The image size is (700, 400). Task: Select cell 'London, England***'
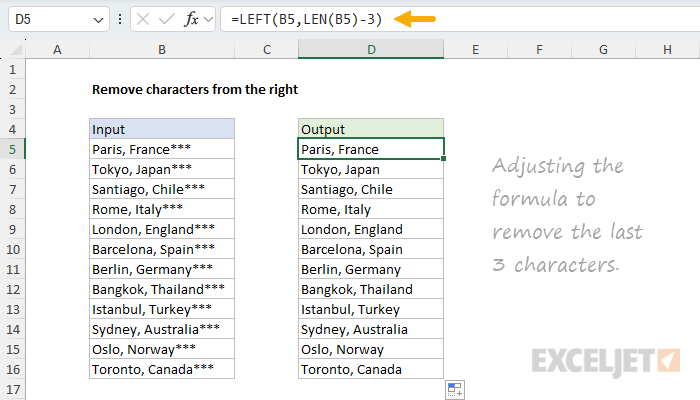pos(162,229)
